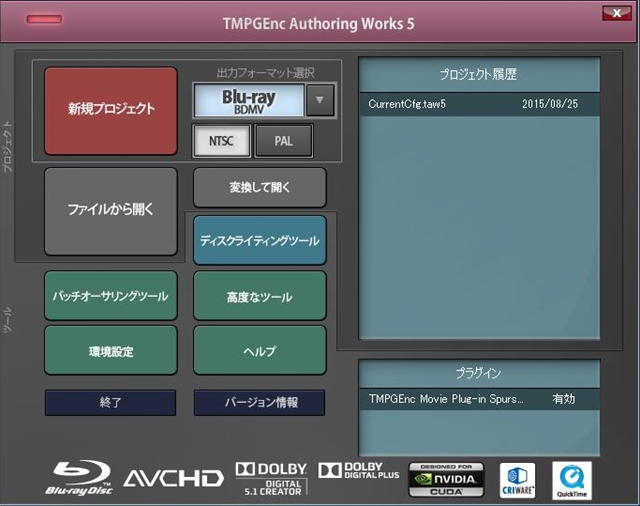The width and height of the screenshot is (640, 506).
Task: Click Dolby Digital 5.1 Creator logo
Action: coord(271,479)
